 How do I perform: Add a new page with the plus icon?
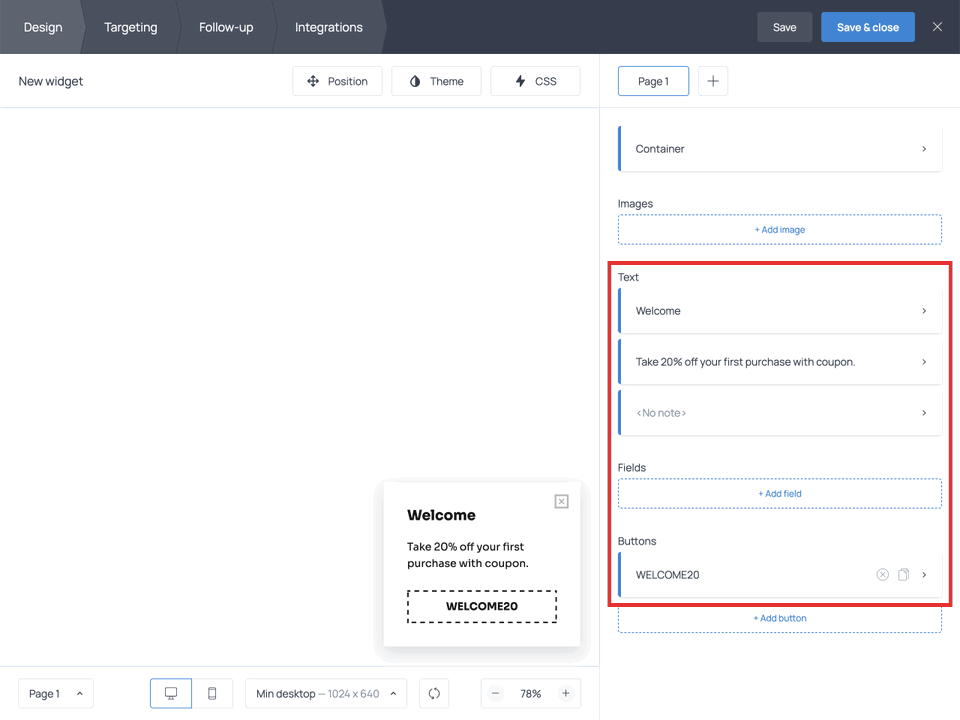coord(713,81)
